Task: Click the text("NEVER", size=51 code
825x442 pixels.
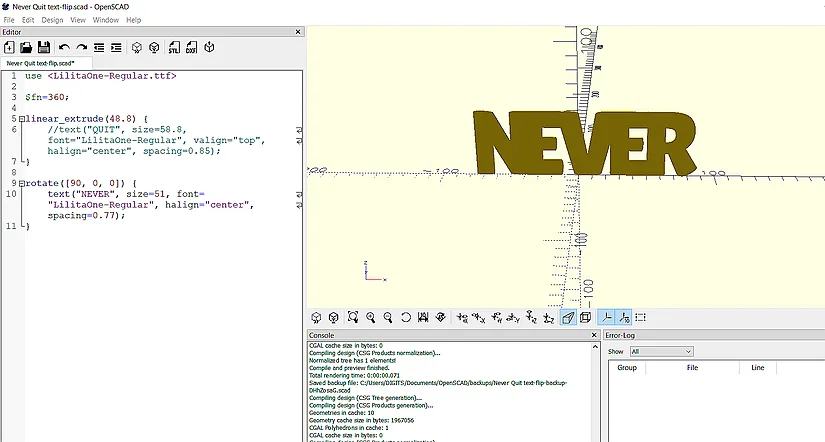Action: 106,194
